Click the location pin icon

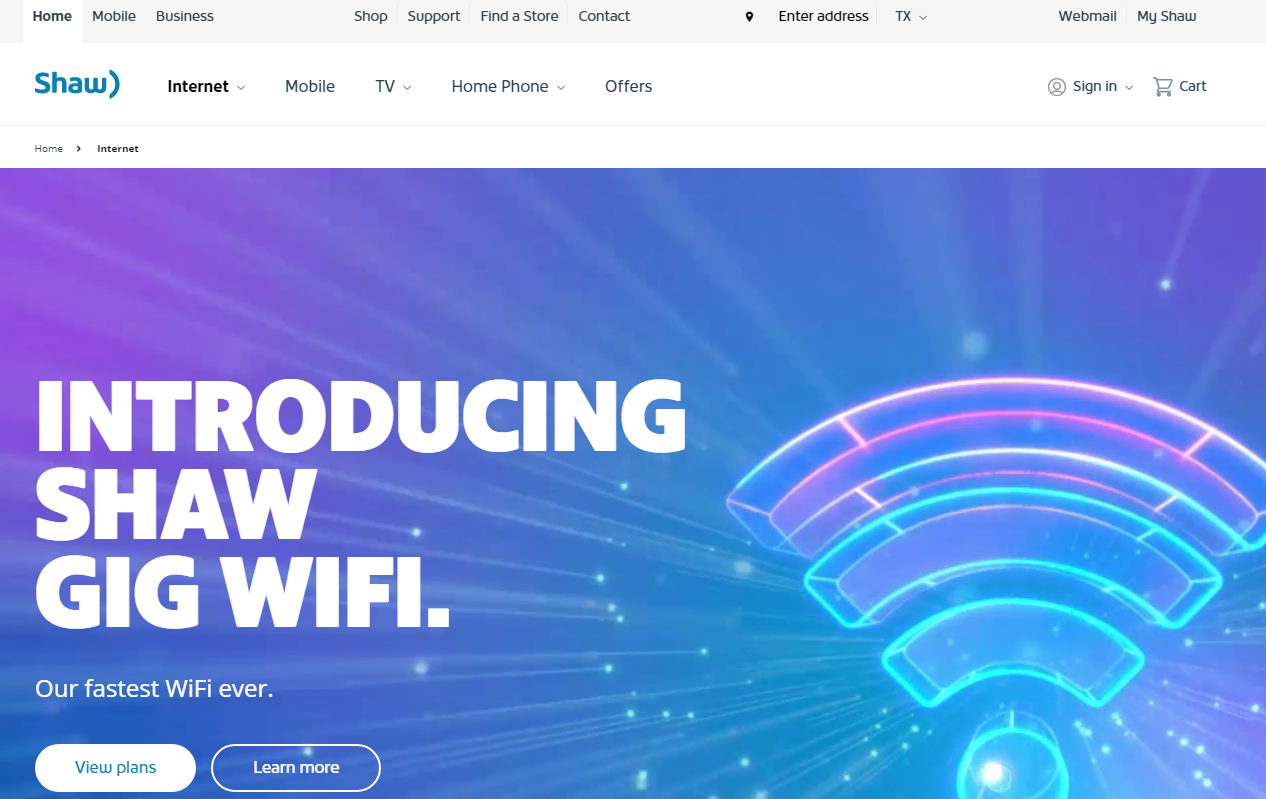[x=749, y=17]
